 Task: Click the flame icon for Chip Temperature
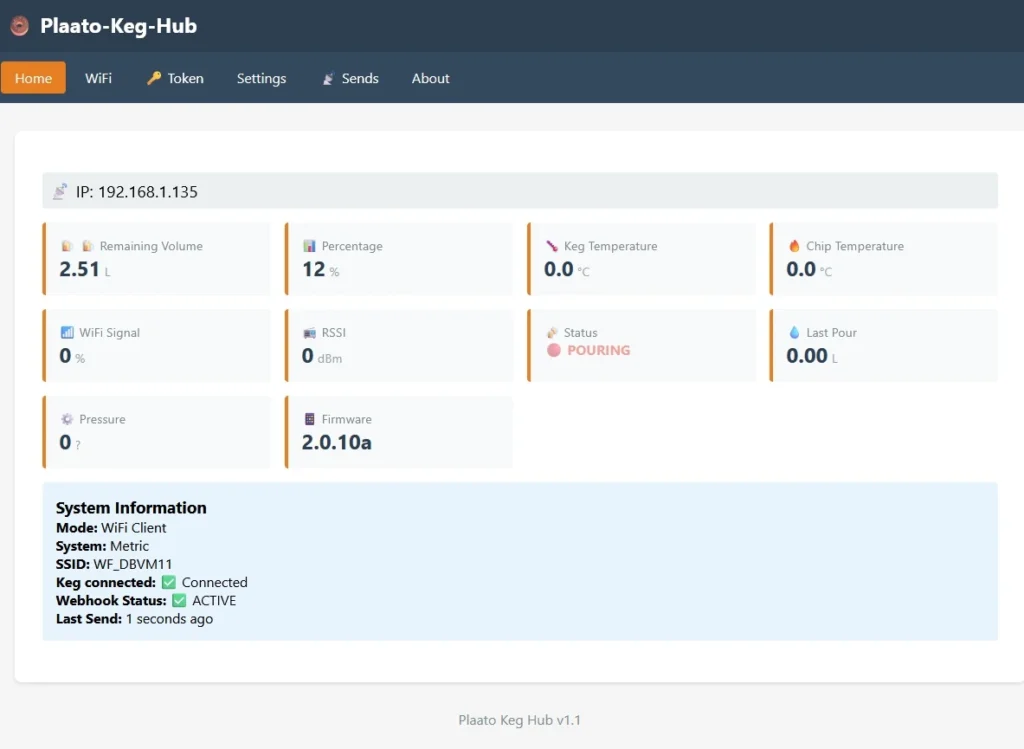point(794,246)
